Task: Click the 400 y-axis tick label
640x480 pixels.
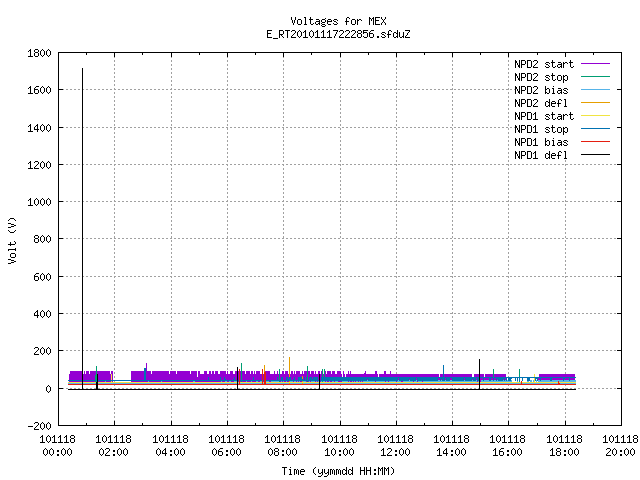Action: pos(42,314)
